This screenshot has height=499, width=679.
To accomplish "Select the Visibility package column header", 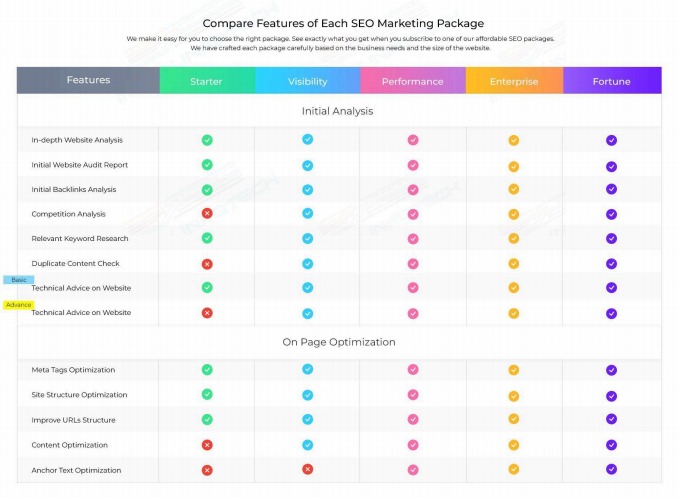I will pos(308,81).
